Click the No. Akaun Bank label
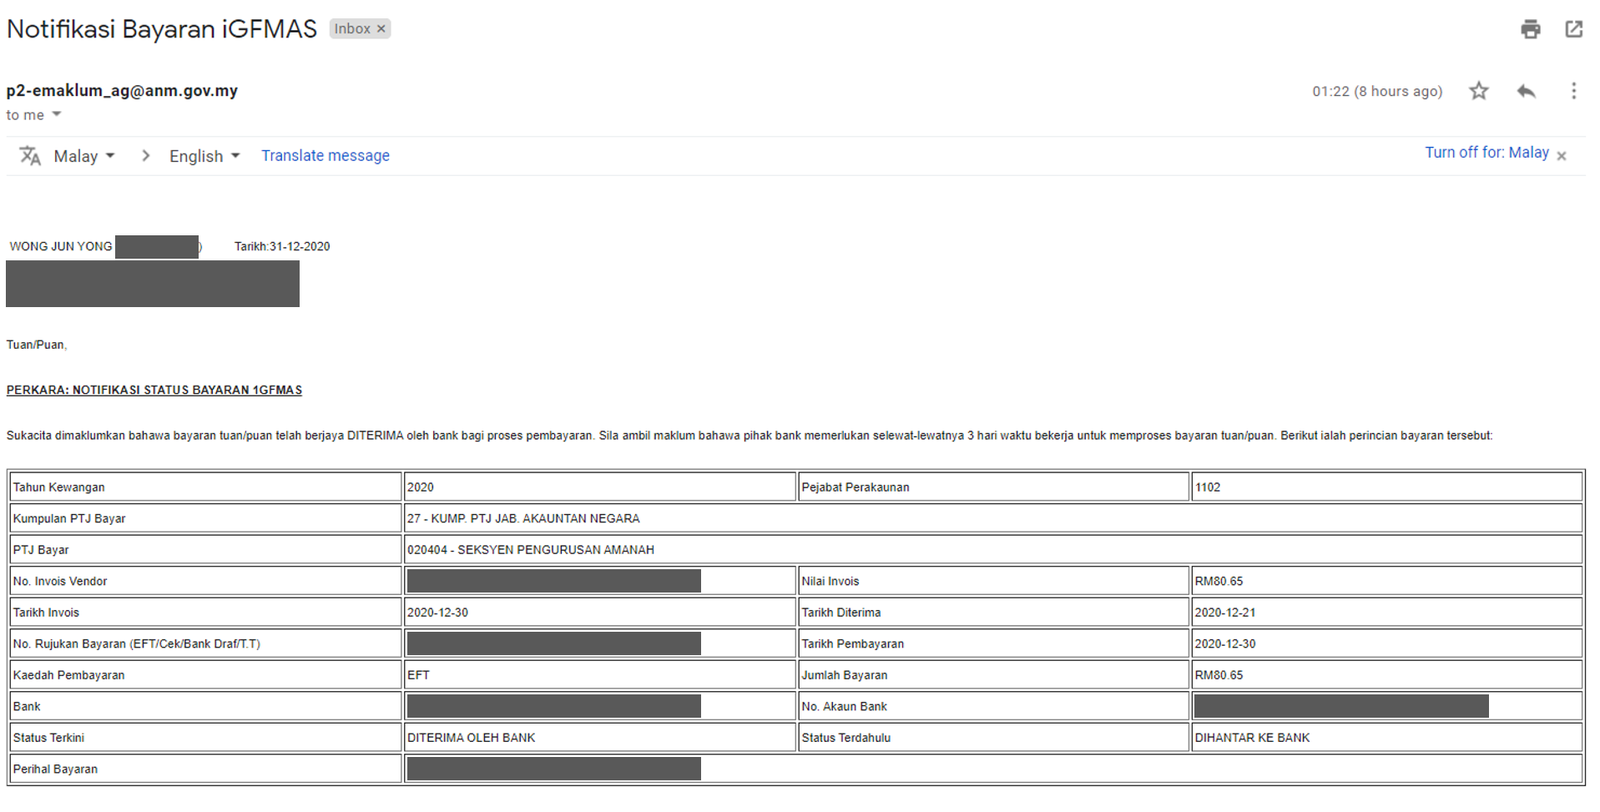 point(844,706)
